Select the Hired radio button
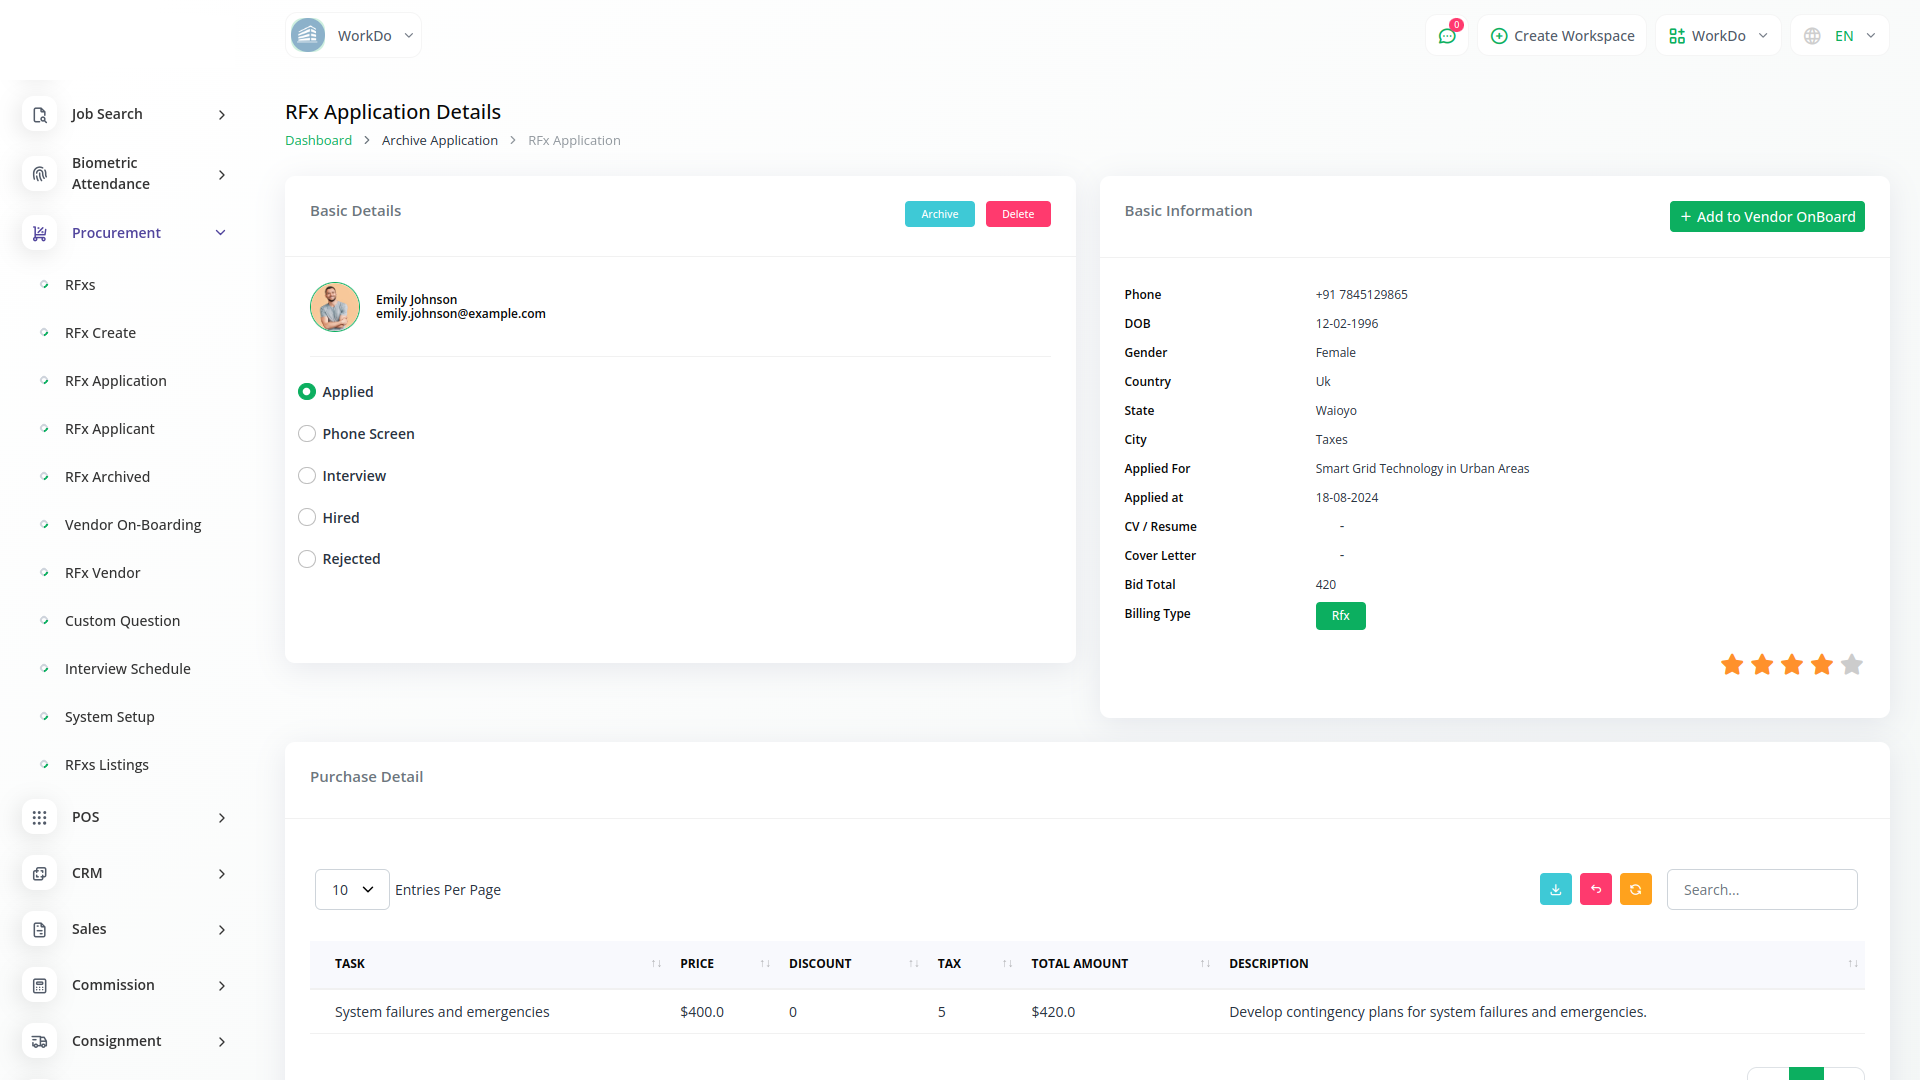1920x1080 pixels. pyautogui.click(x=307, y=518)
